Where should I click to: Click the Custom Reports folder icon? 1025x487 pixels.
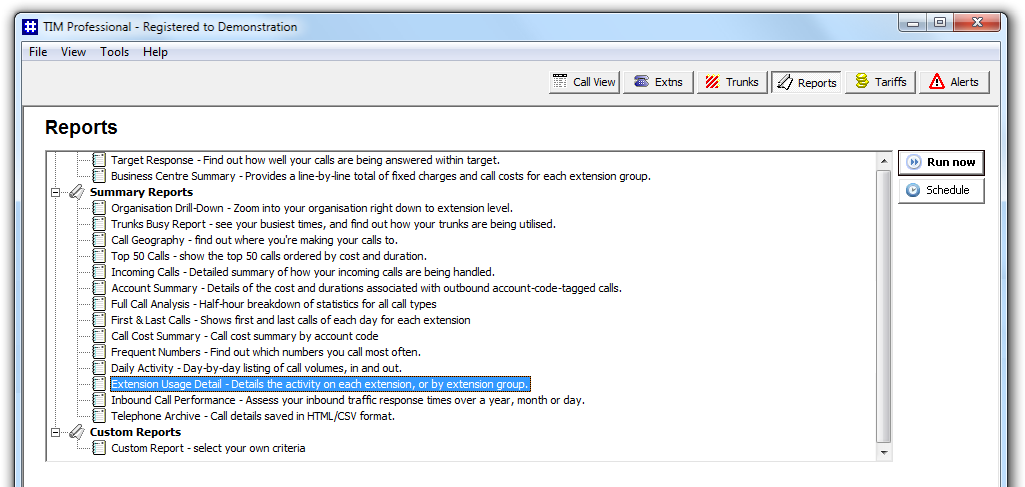(x=76, y=432)
